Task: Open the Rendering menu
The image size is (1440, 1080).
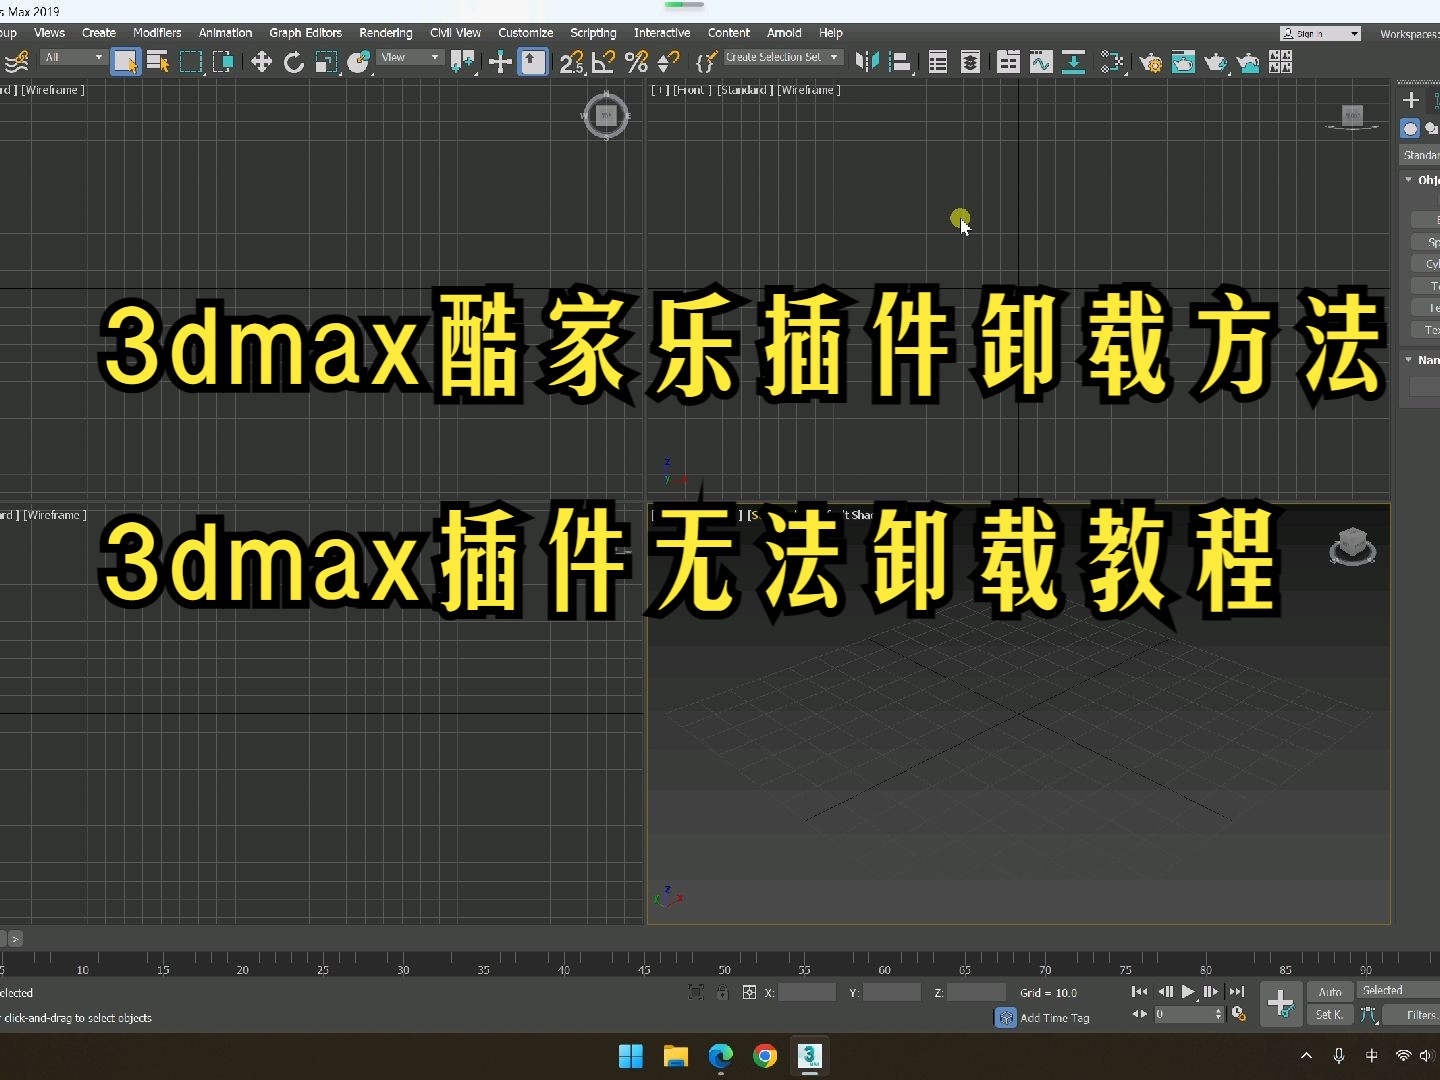Action: pyautogui.click(x=385, y=33)
